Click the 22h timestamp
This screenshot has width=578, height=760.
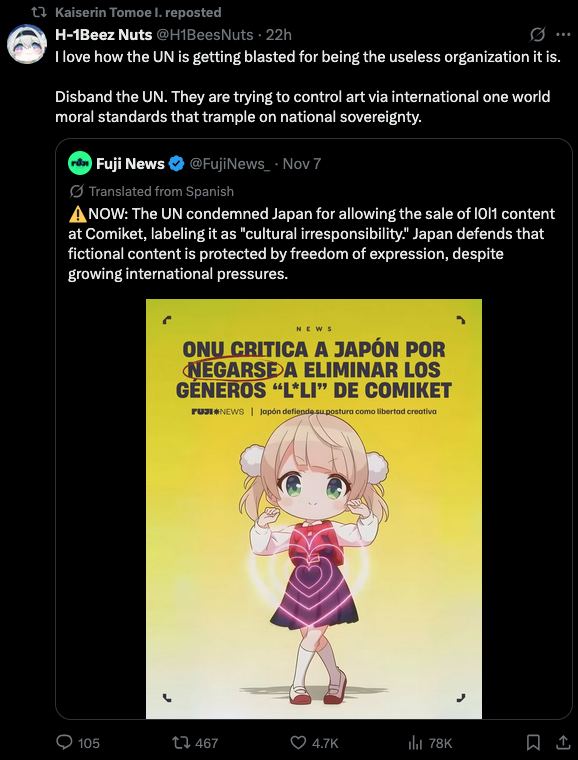279,34
